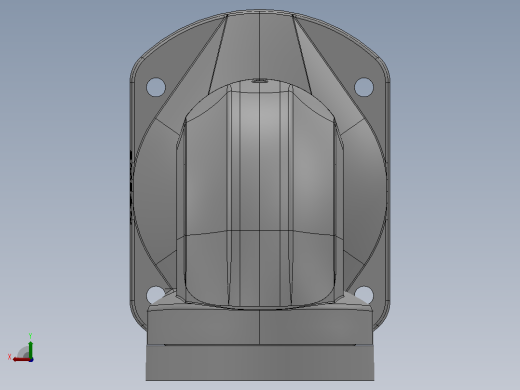Select the rectangular base block below the dome
This screenshot has width=520, height=390.
(x=260, y=362)
